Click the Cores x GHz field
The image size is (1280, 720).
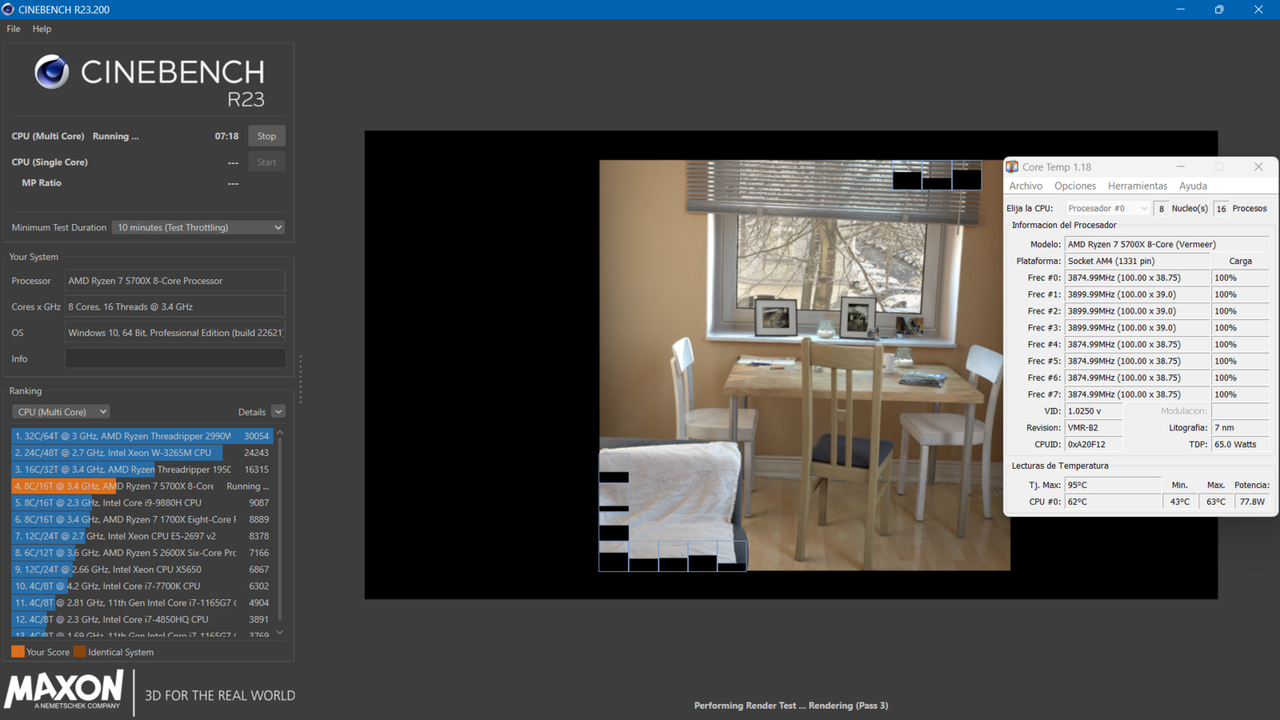point(175,307)
